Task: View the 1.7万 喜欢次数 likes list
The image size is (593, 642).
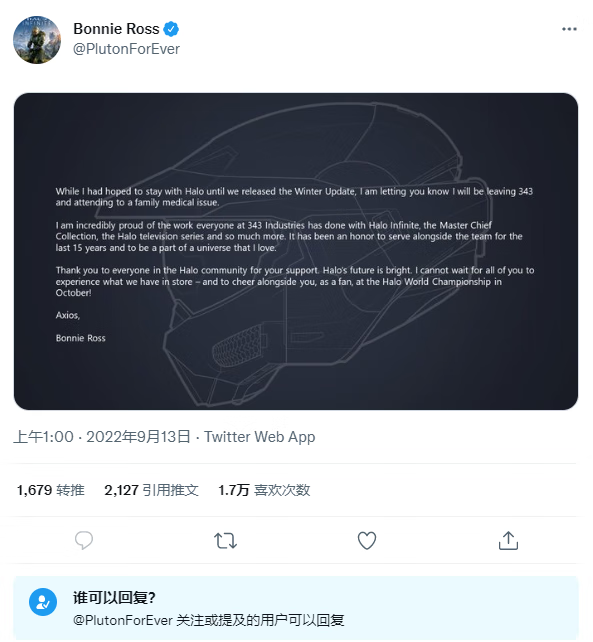Action: [x=264, y=490]
